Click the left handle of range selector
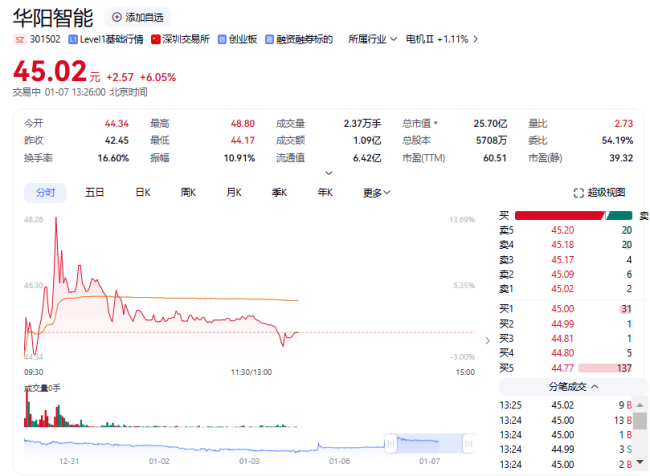Image resolution: width=650 pixels, height=476 pixels. (390, 444)
